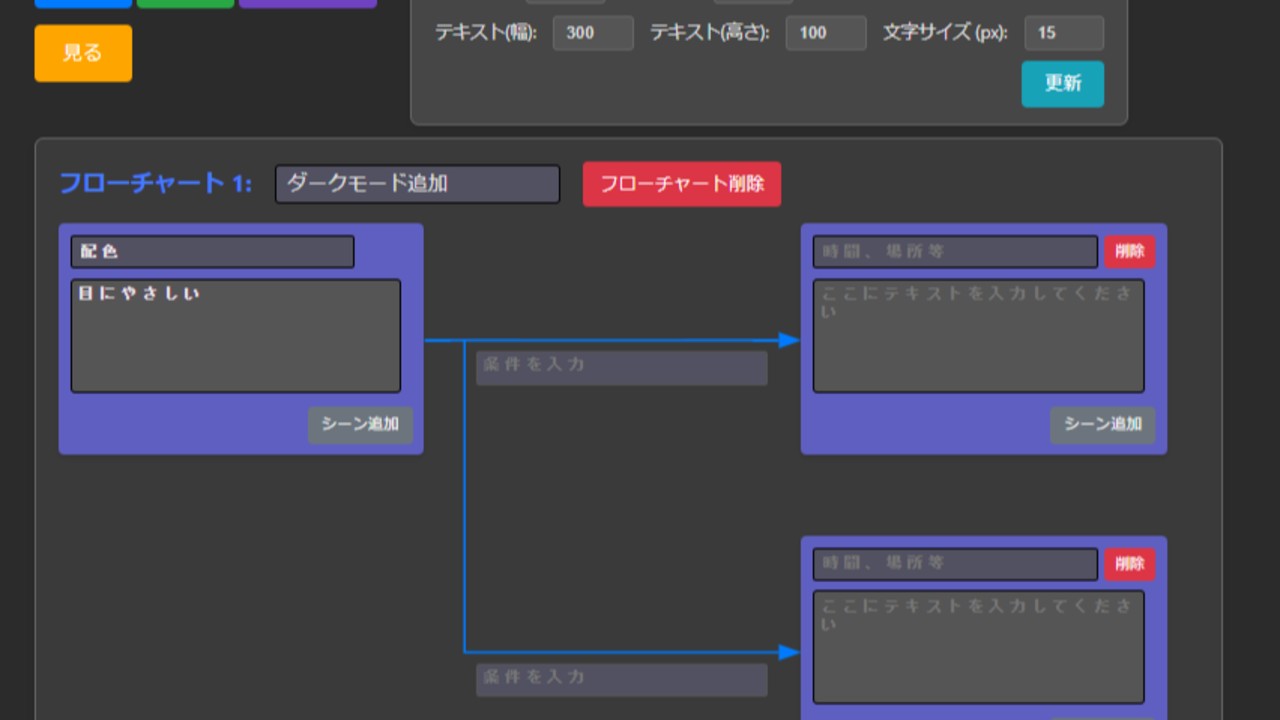Image resolution: width=1280 pixels, height=720 pixels.
Task: Click the purple button at top left
Action: tap(308, 3)
